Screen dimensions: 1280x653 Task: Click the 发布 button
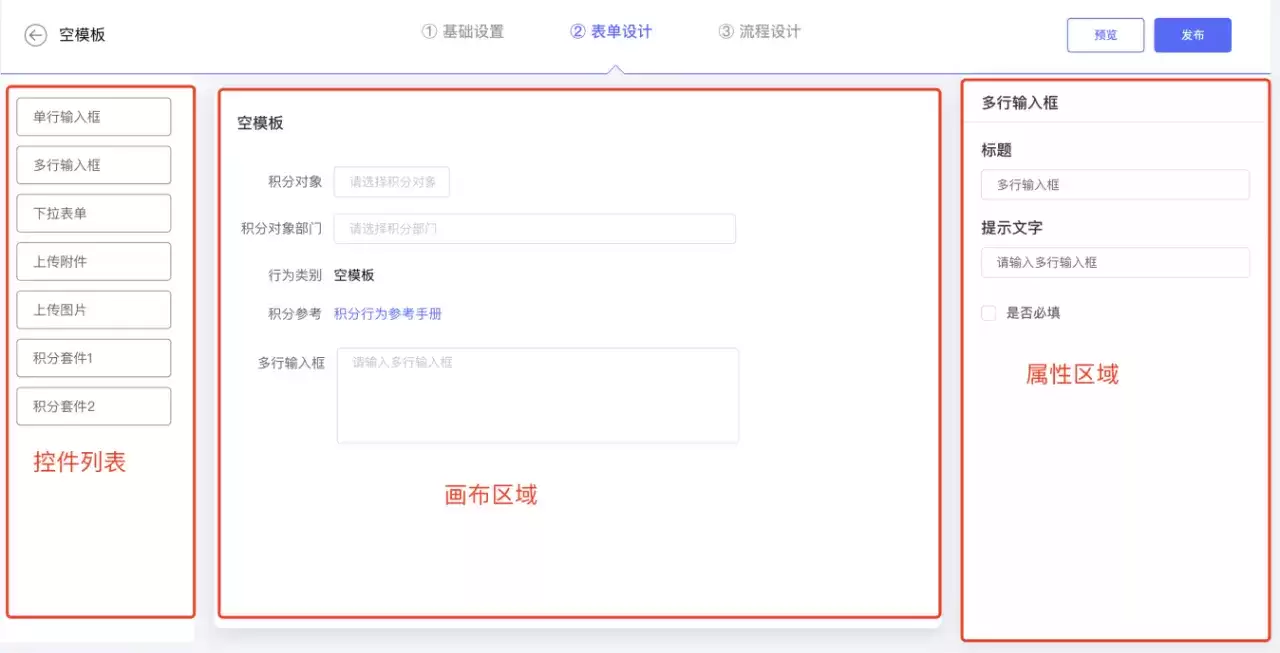pyautogui.click(x=1192, y=35)
